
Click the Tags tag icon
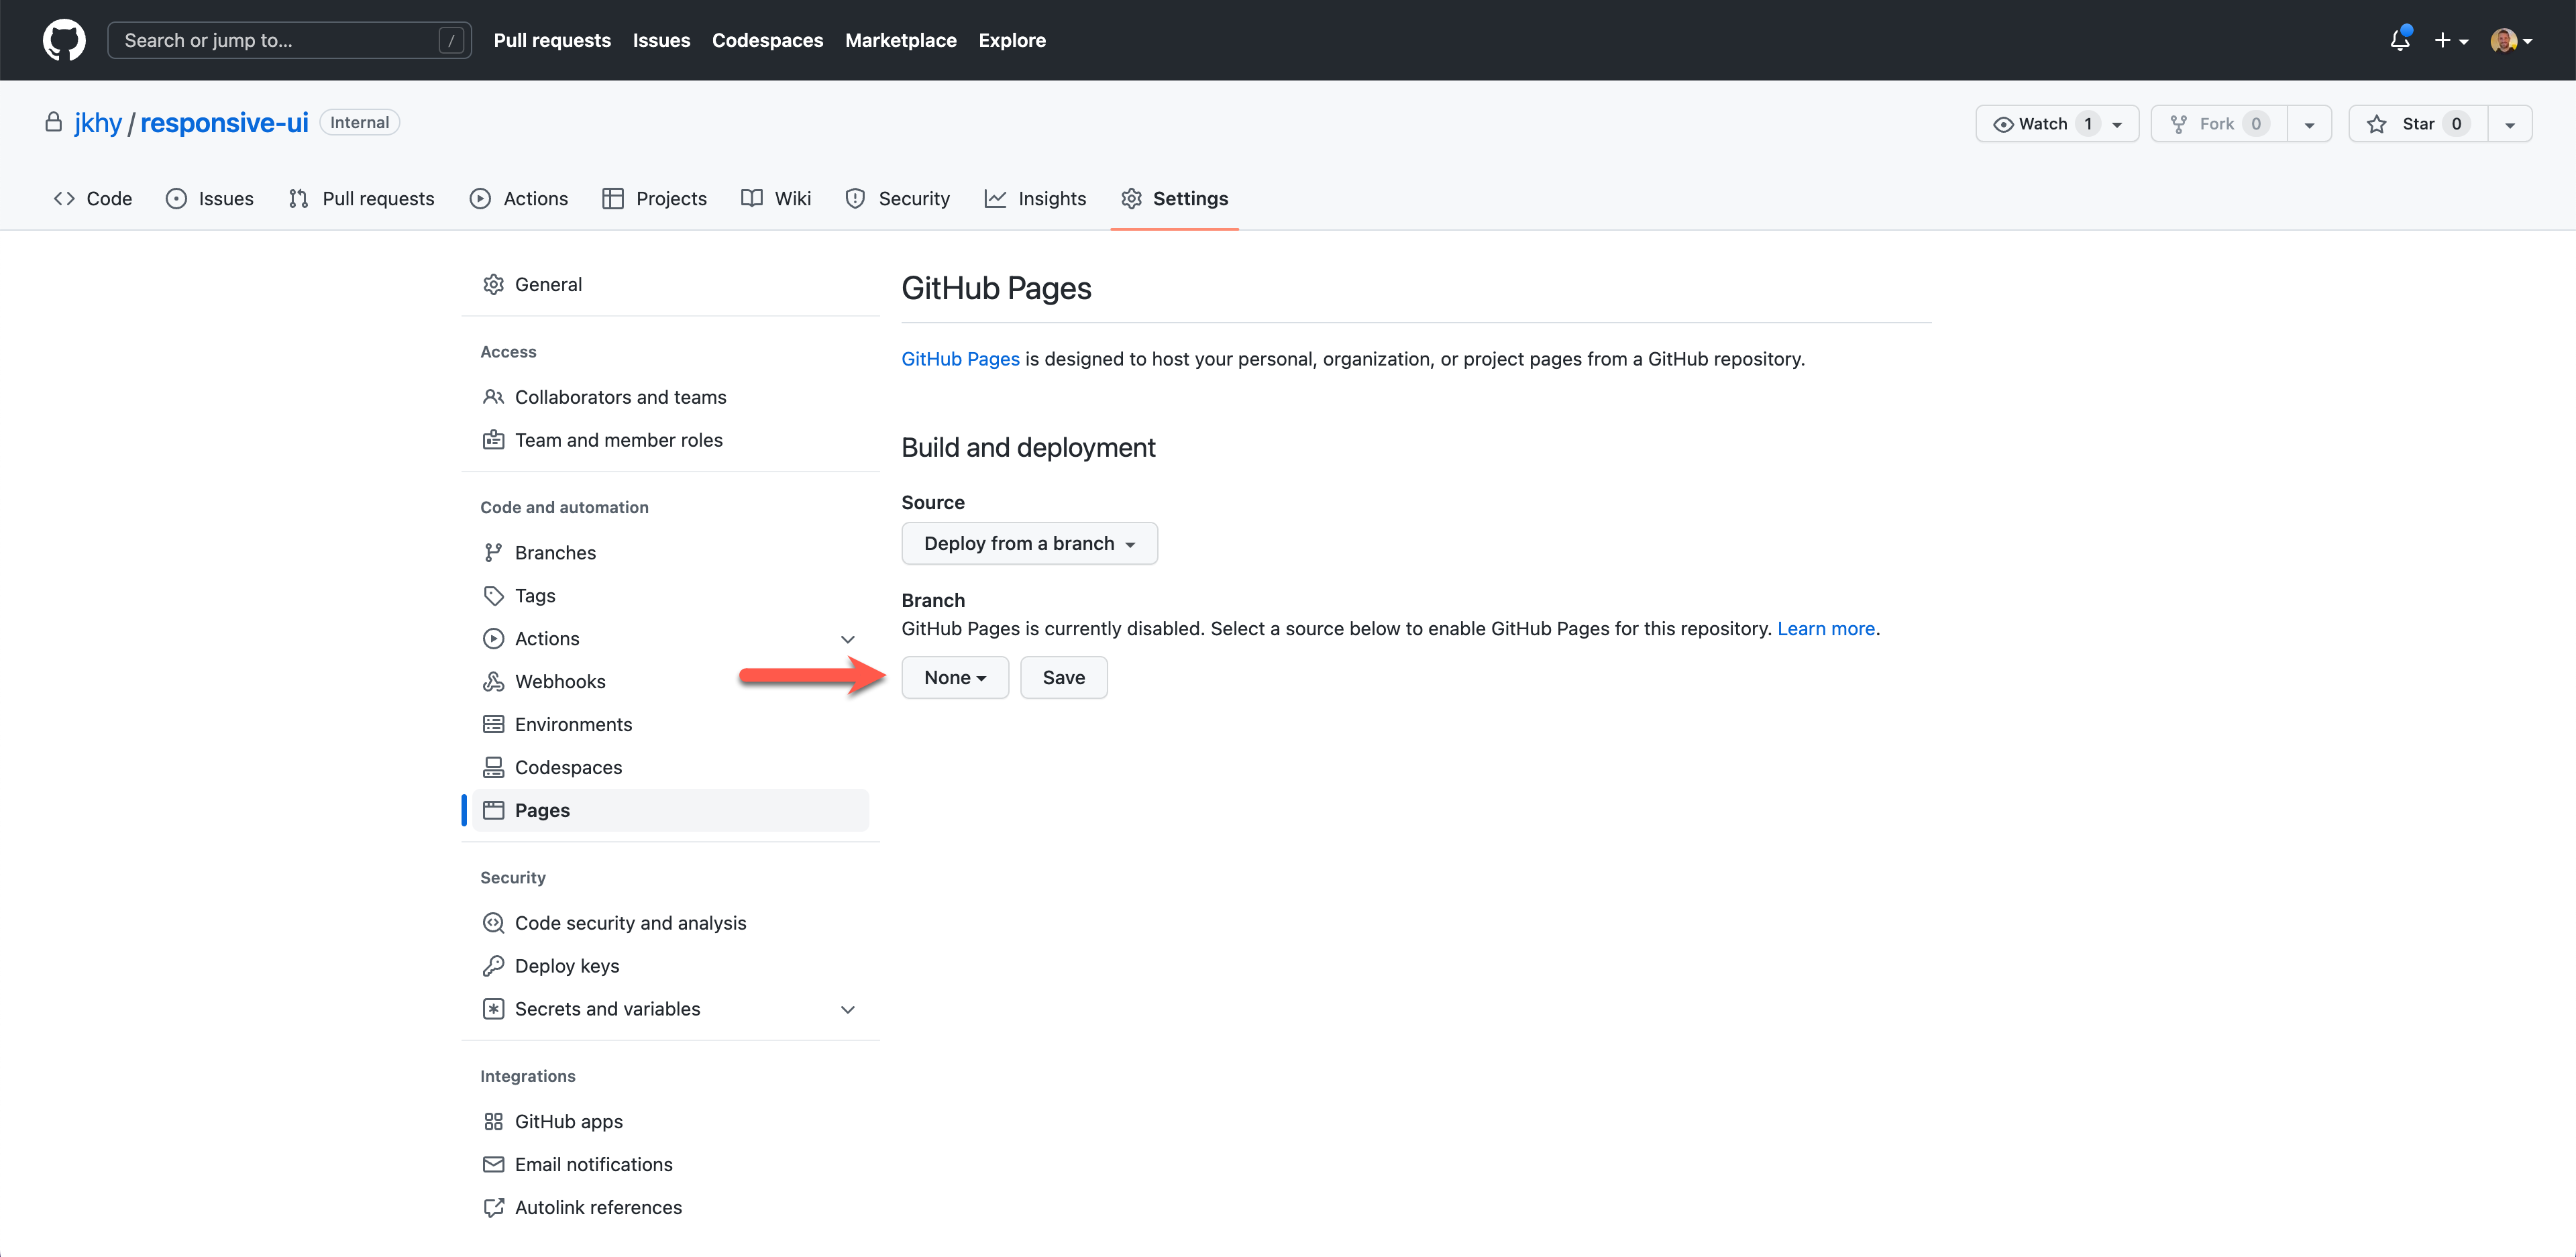point(493,596)
